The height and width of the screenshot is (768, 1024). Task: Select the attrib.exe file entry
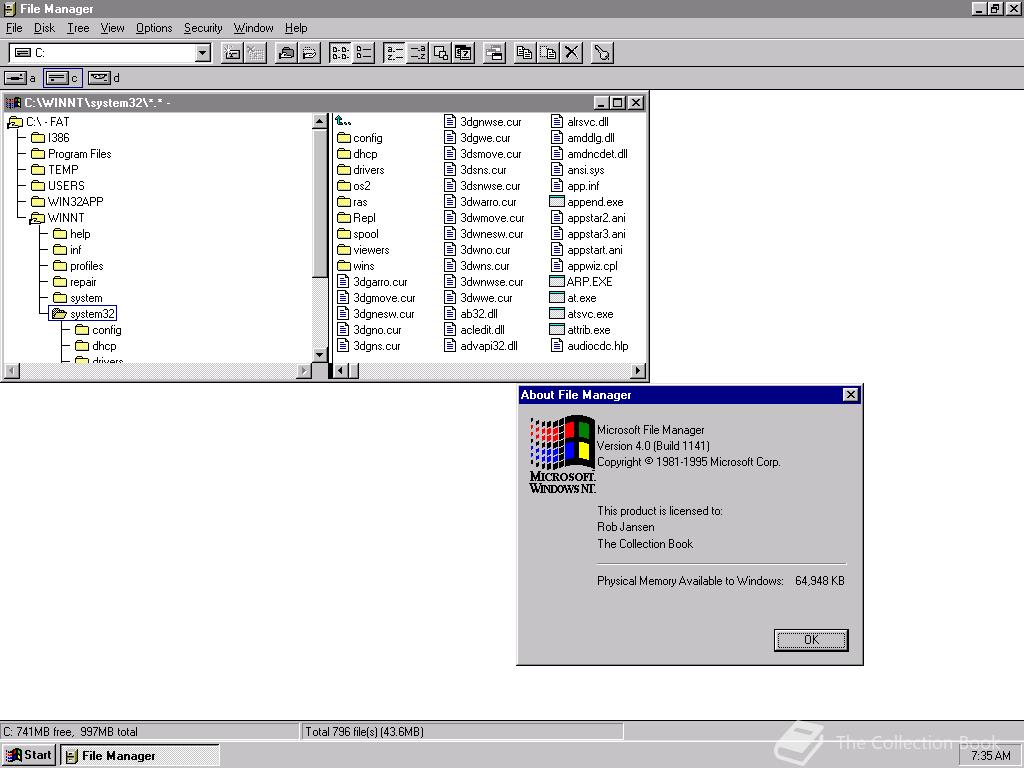[x=581, y=330]
